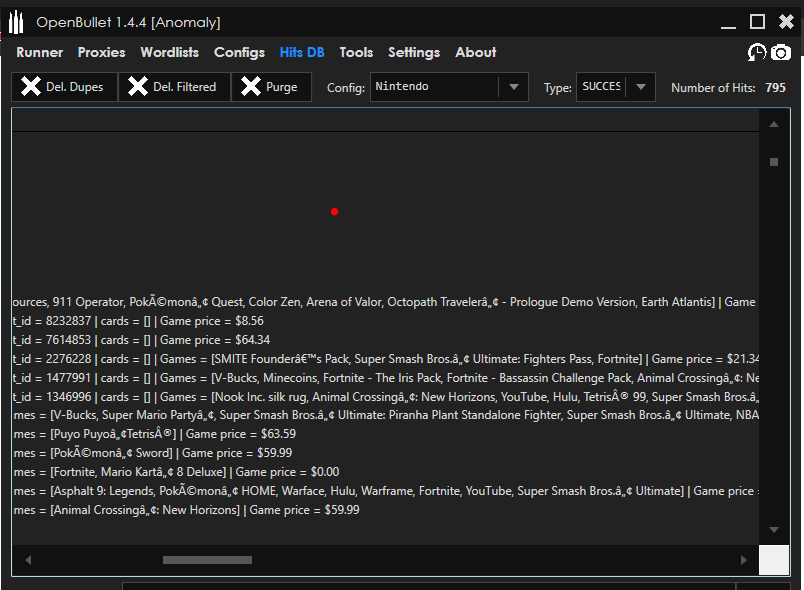This screenshot has width=804, height=590.
Task: Select the Pokémon Sword row priced $59.99
Action: (x=386, y=453)
